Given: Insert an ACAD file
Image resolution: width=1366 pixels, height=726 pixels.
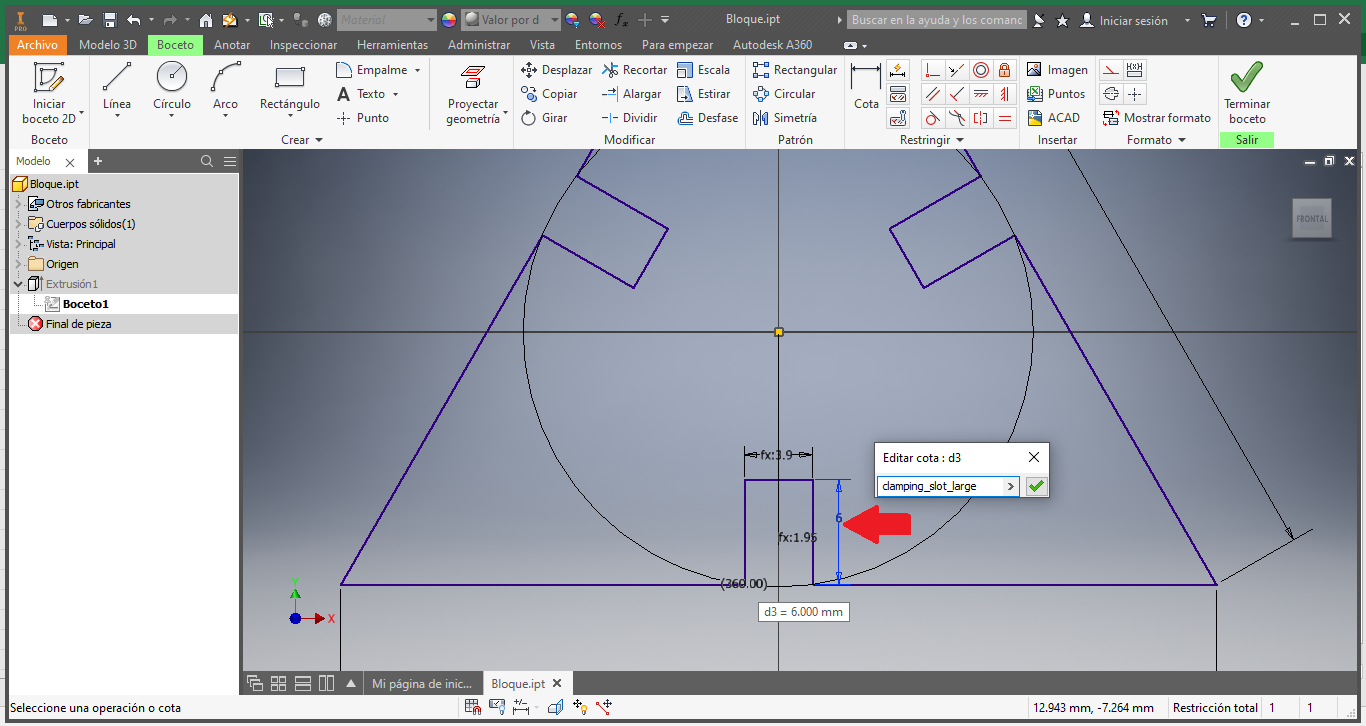Looking at the screenshot, I should pyautogui.click(x=1053, y=118).
